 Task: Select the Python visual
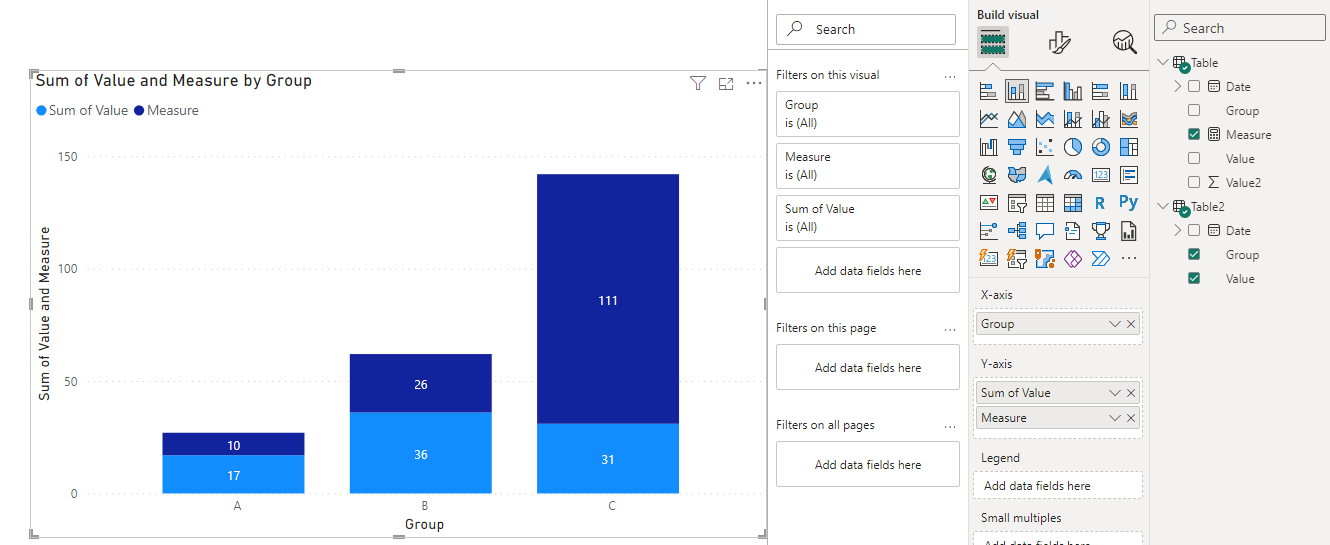click(1129, 203)
